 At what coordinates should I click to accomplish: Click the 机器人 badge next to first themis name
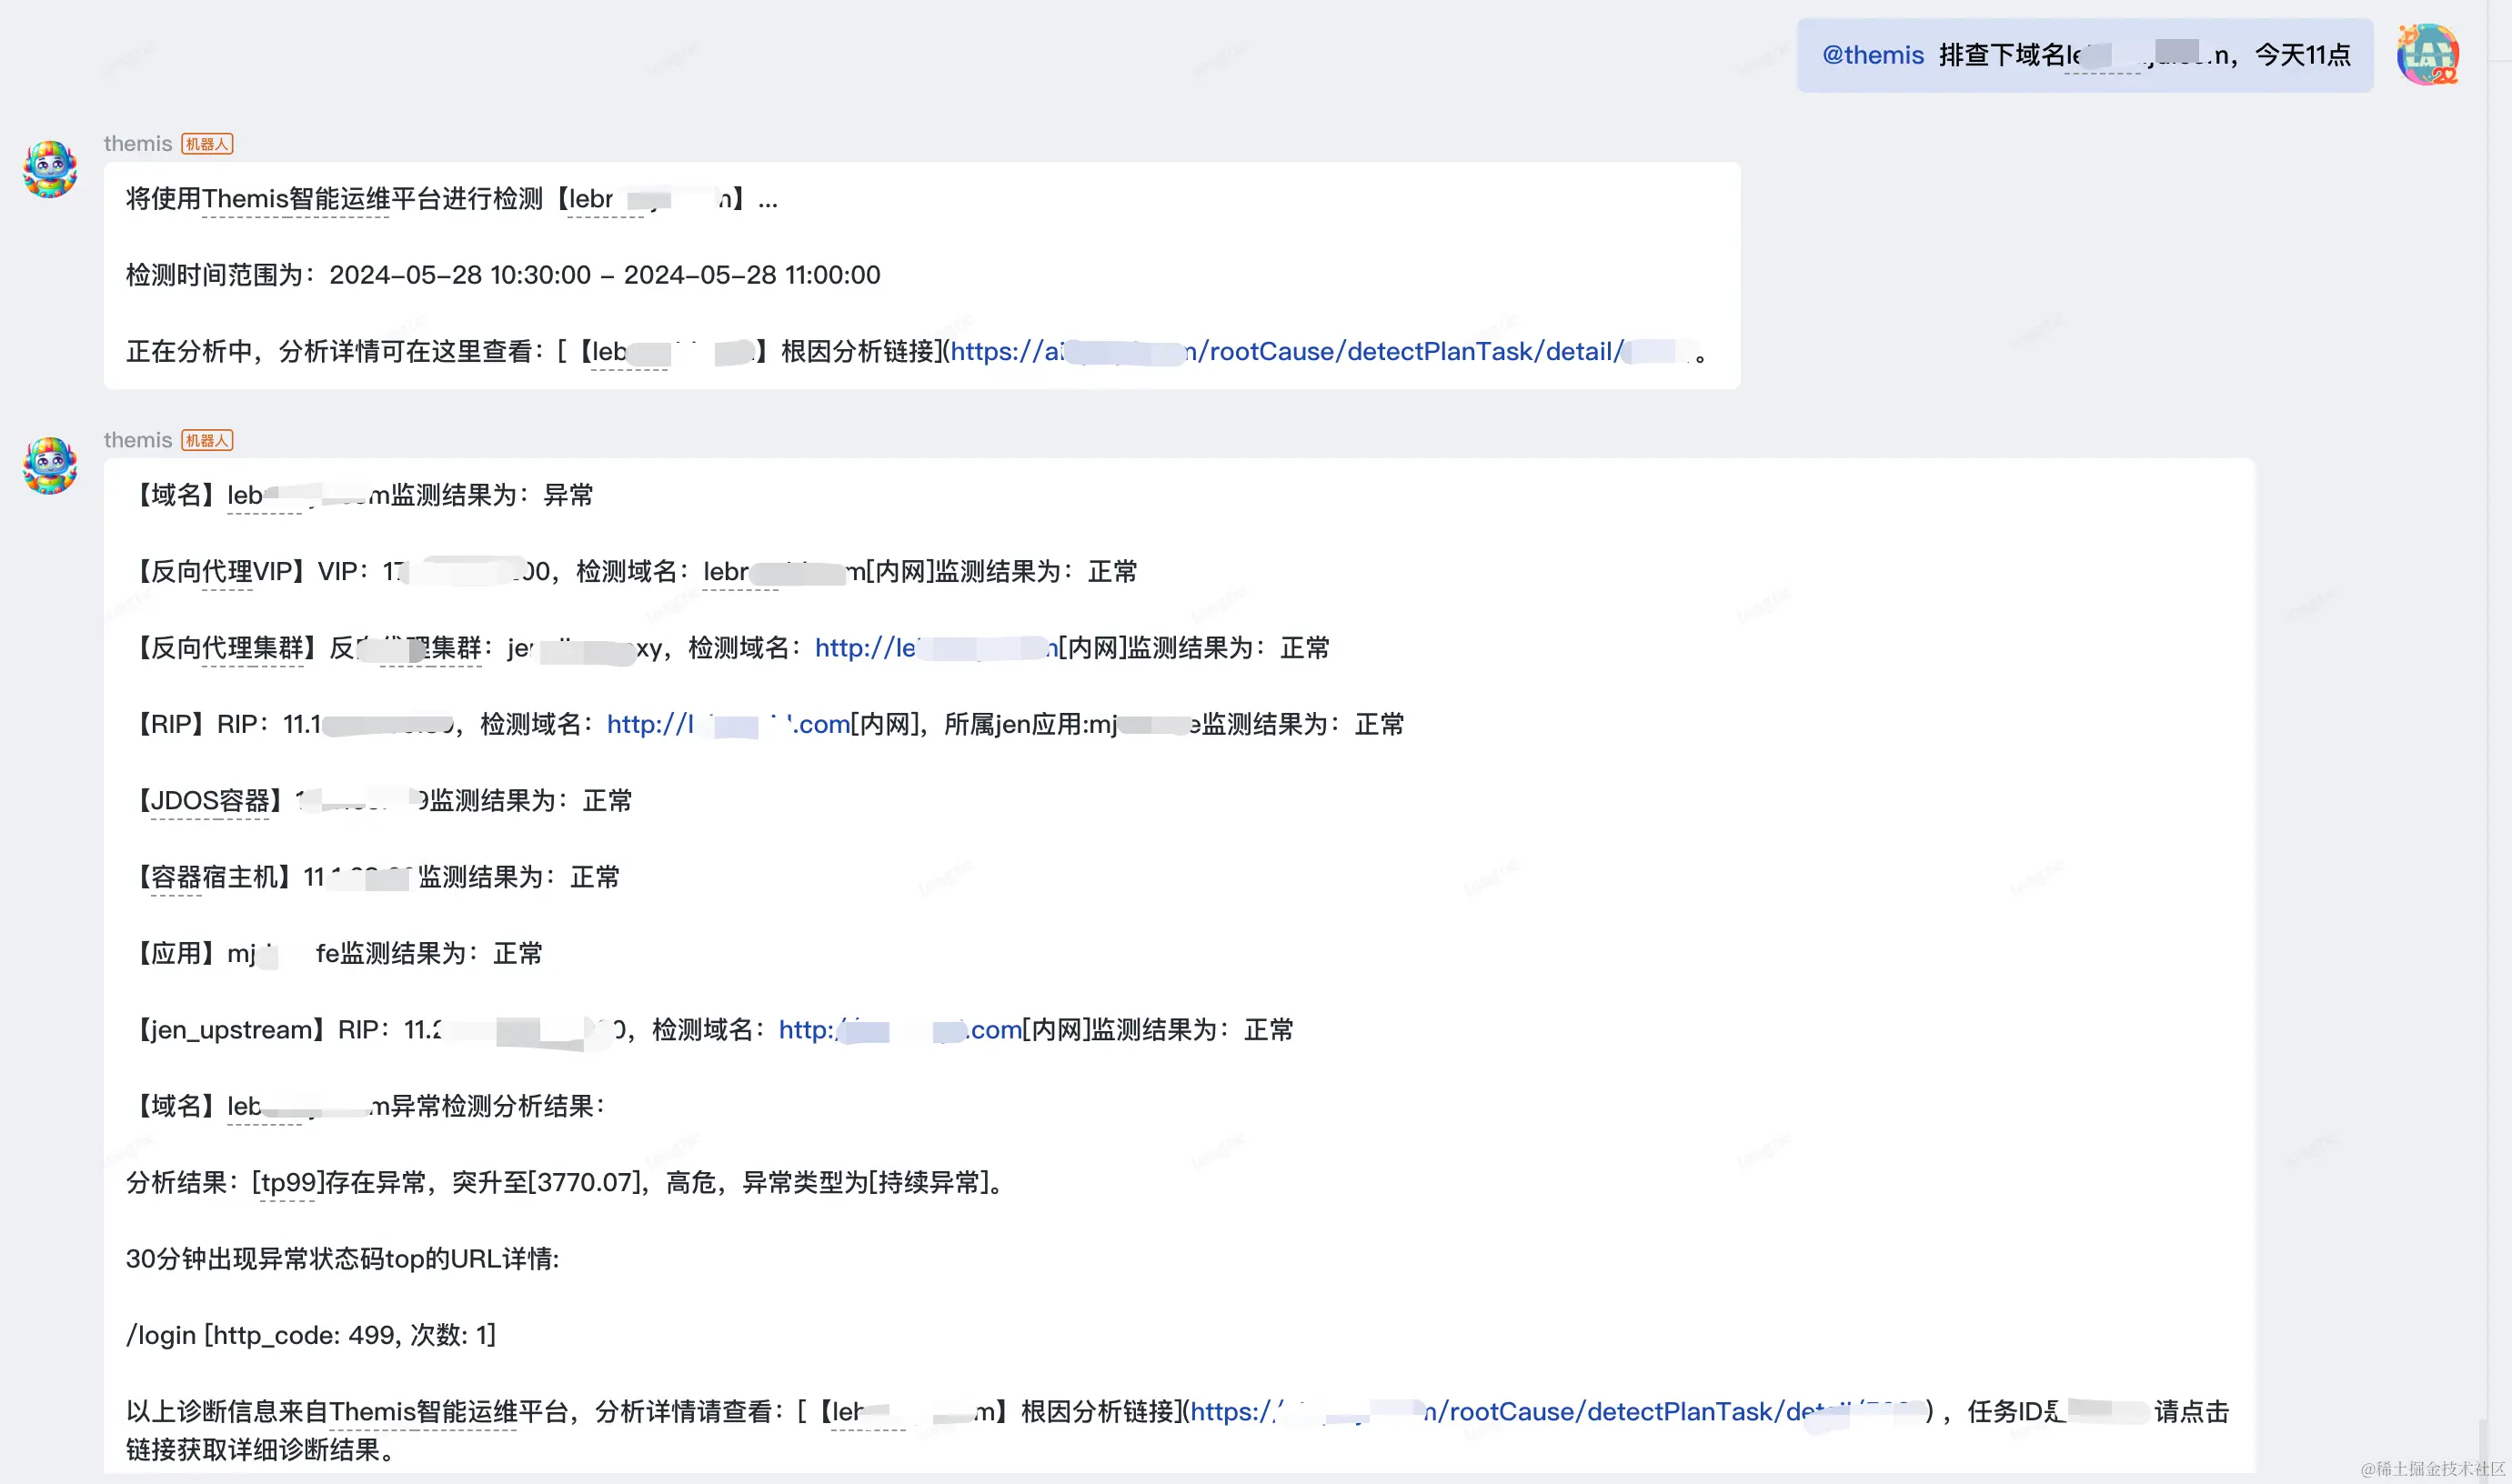[x=205, y=143]
